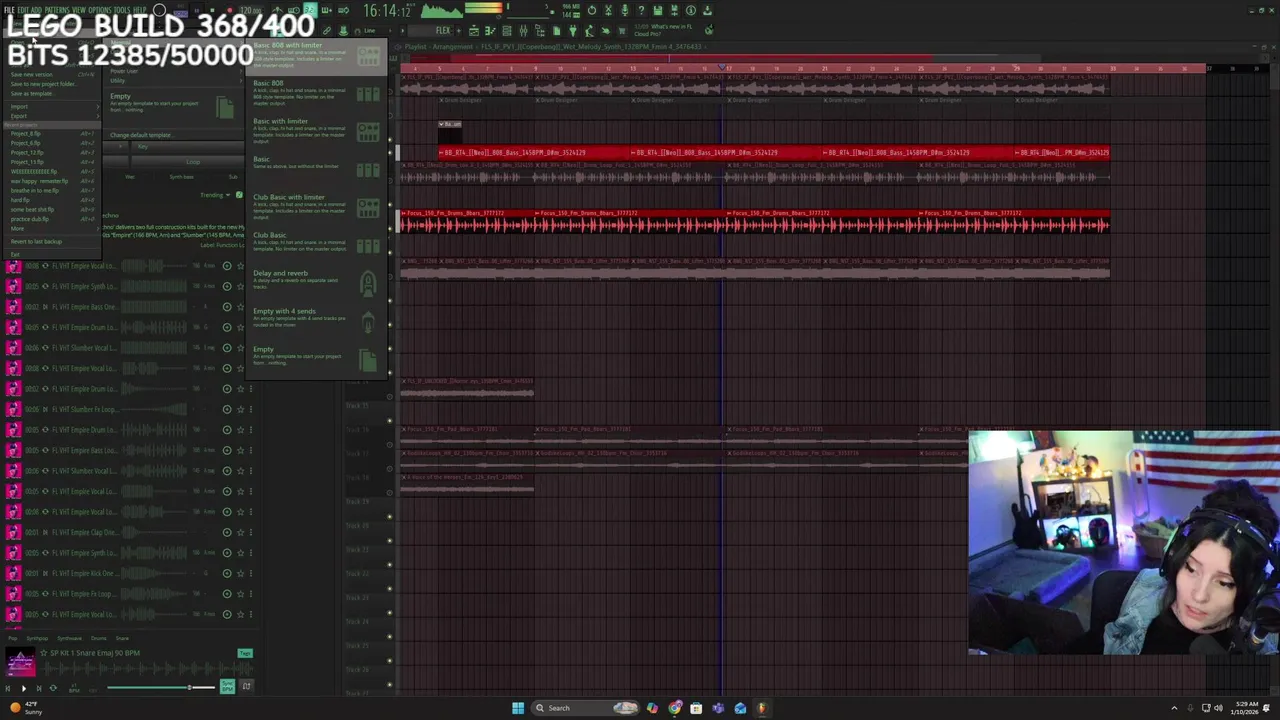Click the Synthwave tag
This screenshot has height=720, width=1280.
coord(69,638)
